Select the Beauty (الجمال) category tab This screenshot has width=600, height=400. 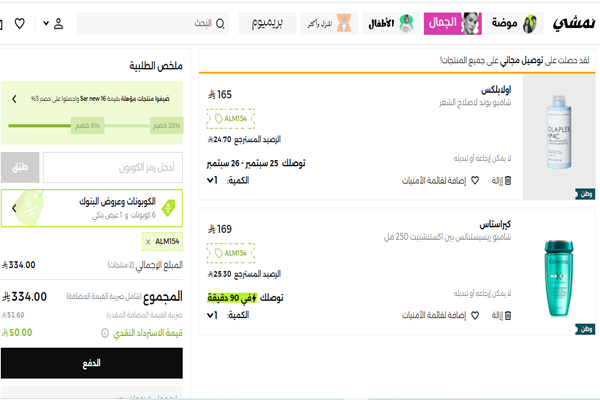(x=453, y=23)
